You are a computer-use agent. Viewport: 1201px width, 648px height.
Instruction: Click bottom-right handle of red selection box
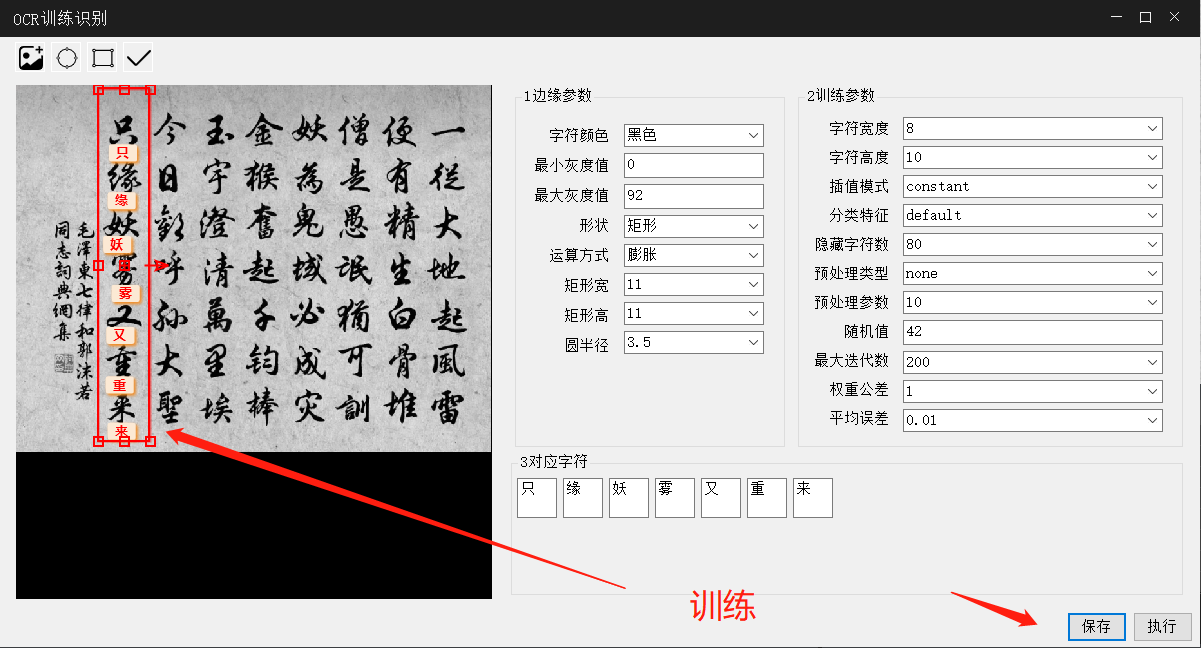point(150,441)
